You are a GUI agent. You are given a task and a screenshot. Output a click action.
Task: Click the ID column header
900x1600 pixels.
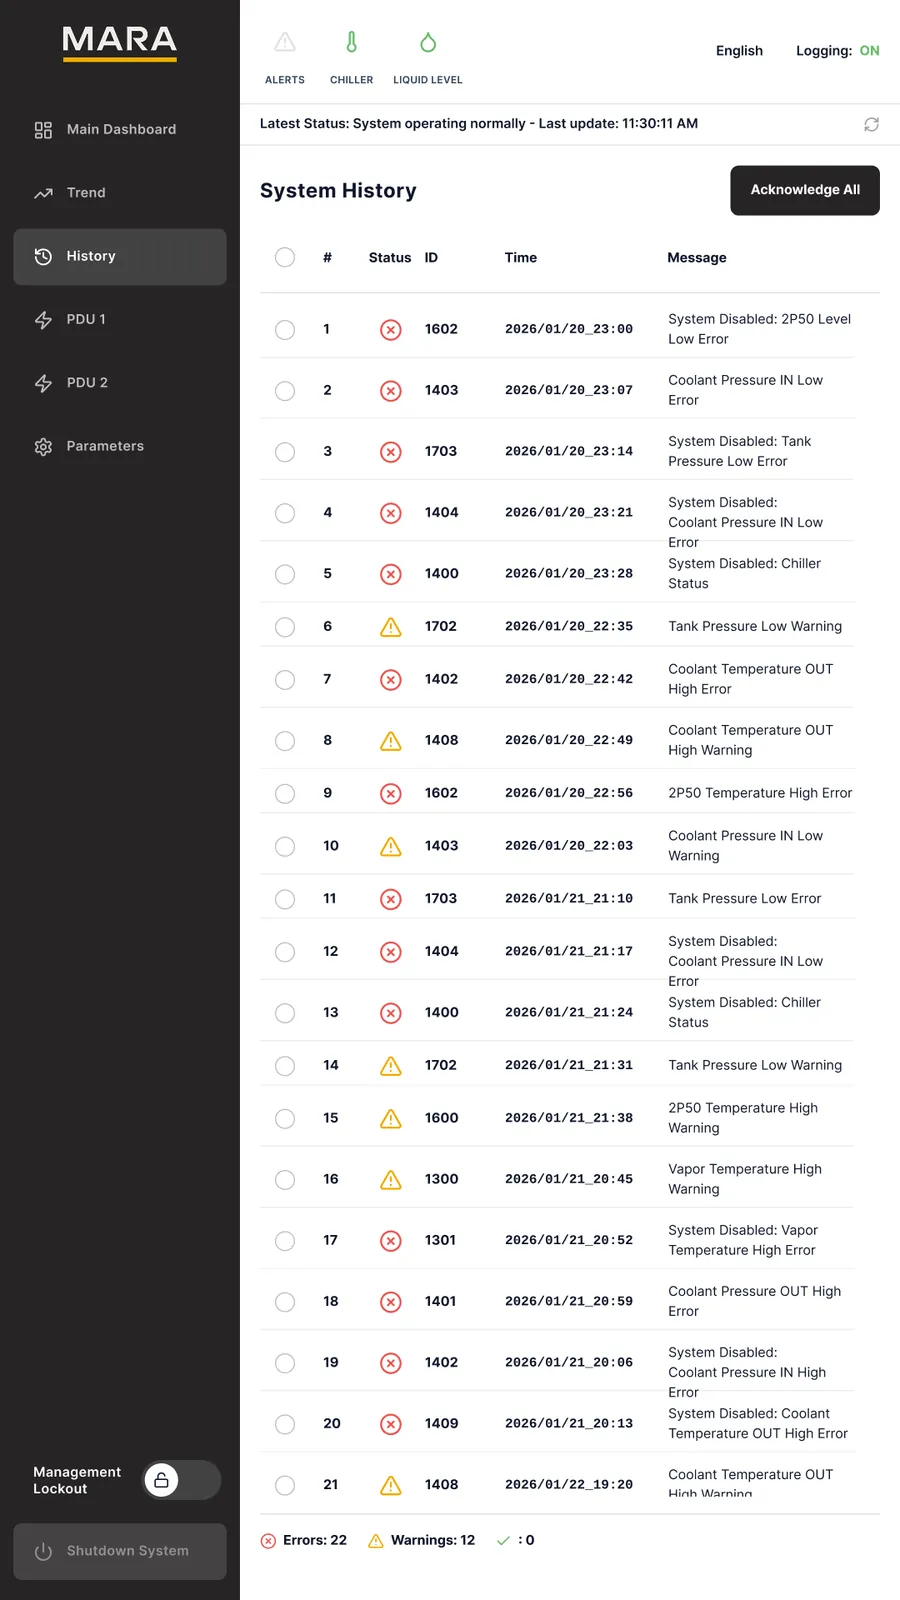pyautogui.click(x=431, y=258)
